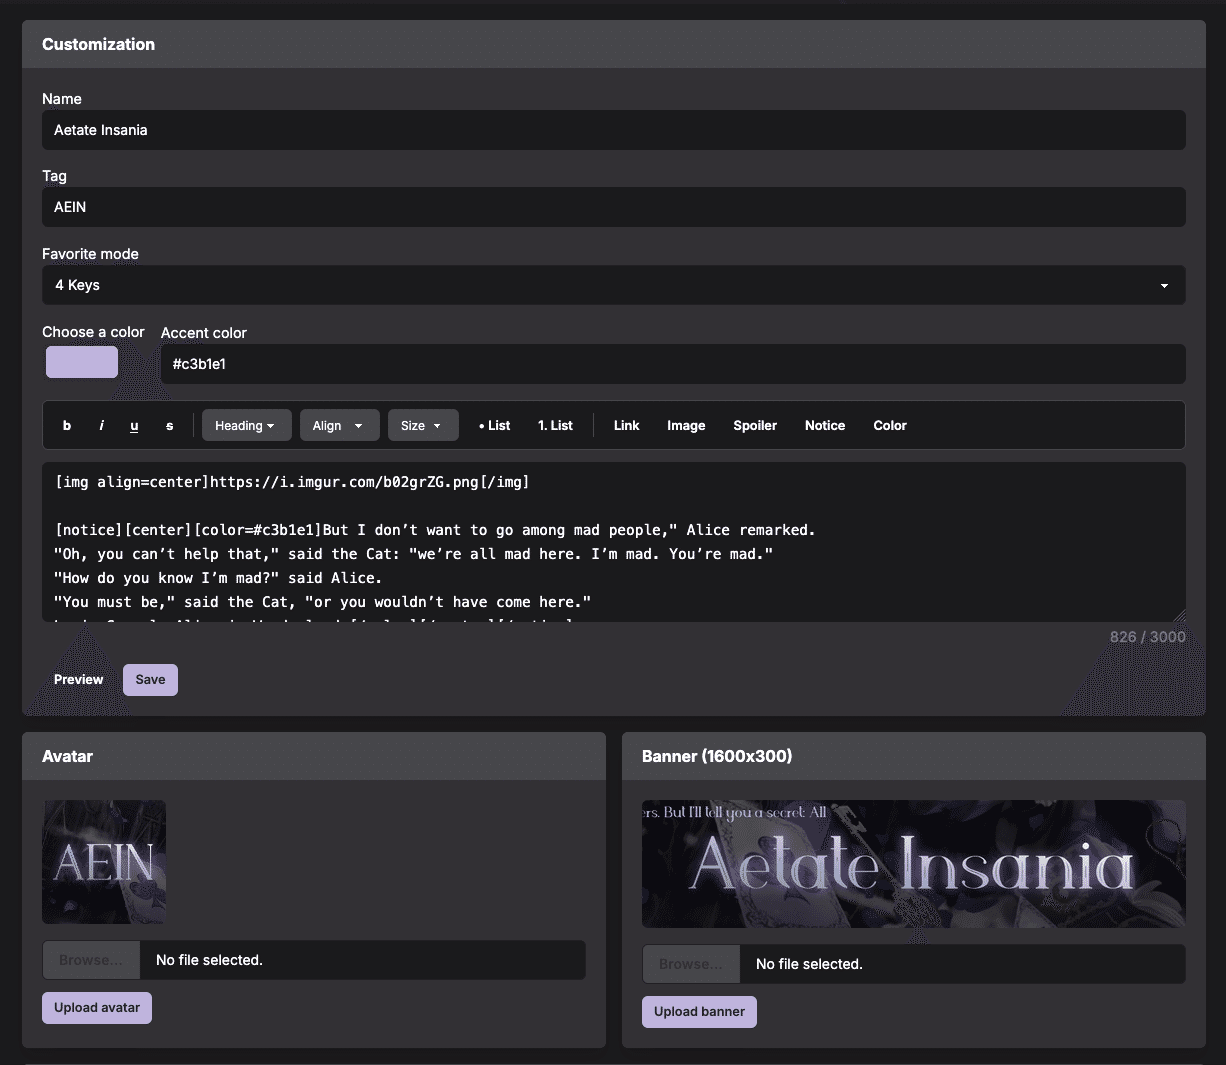Image resolution: width=1226 pixels, height=1065 pixels.
Task: Browse for a banner file
Action: [x=691, y=964]
